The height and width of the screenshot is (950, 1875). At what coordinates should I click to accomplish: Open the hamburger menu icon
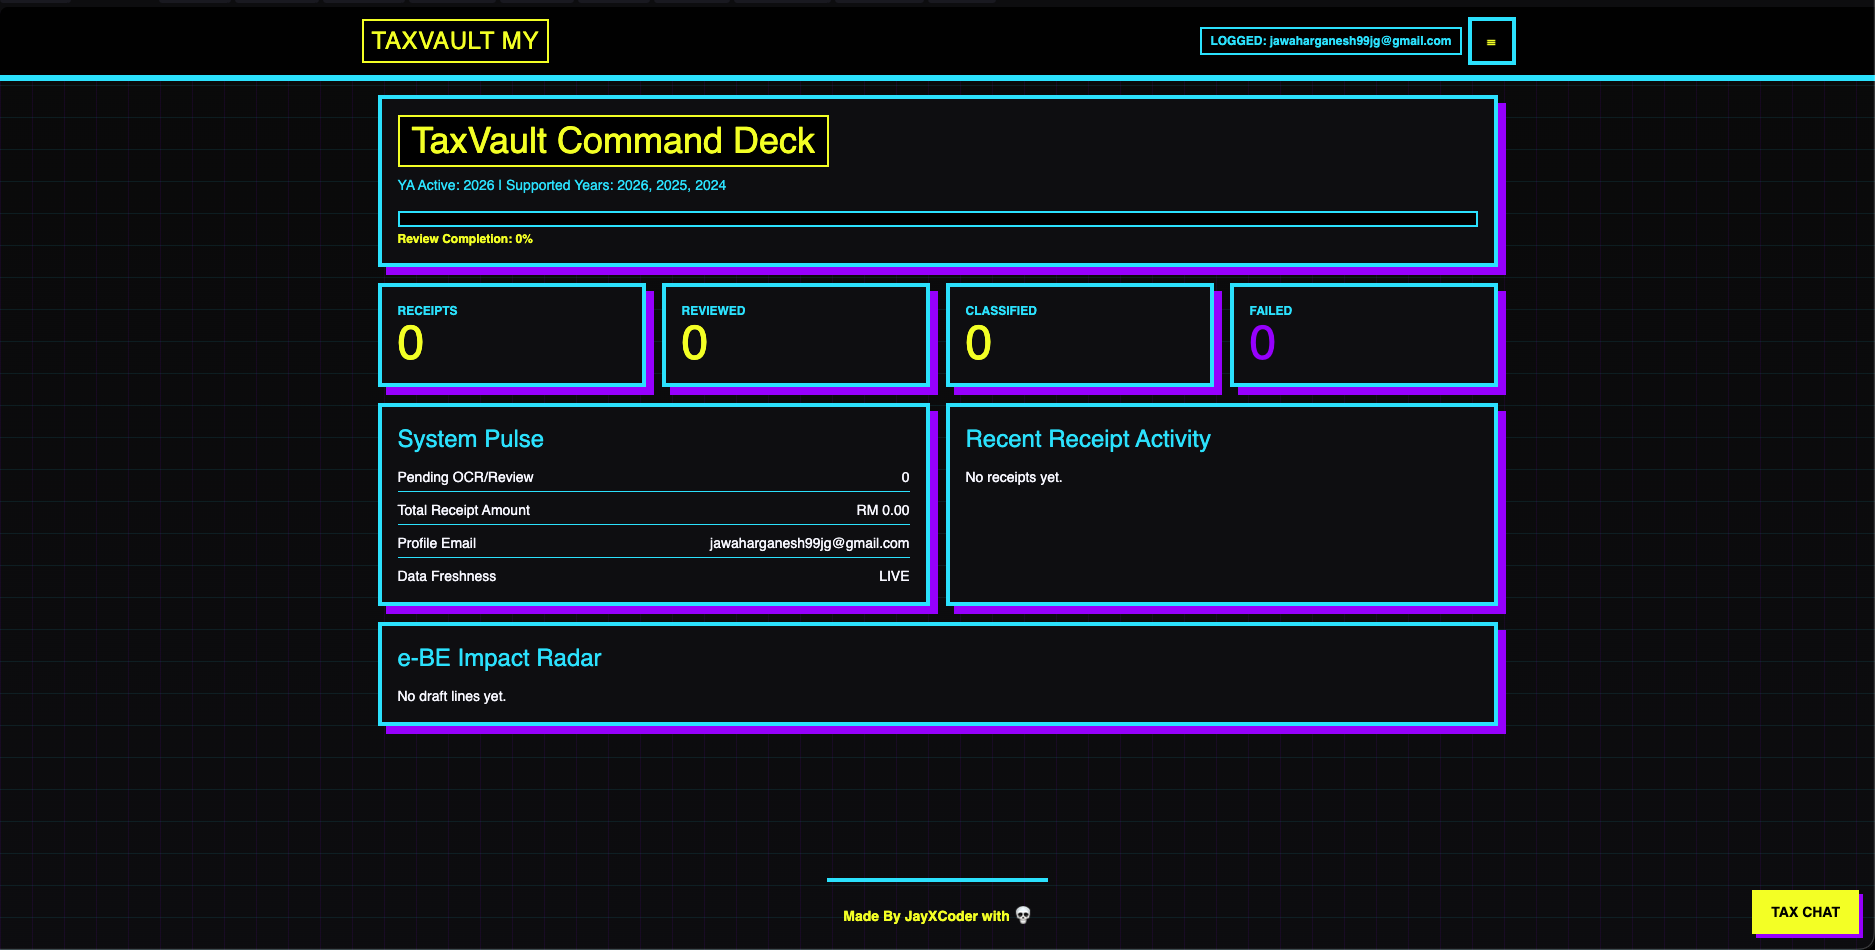coord(1491,41)
